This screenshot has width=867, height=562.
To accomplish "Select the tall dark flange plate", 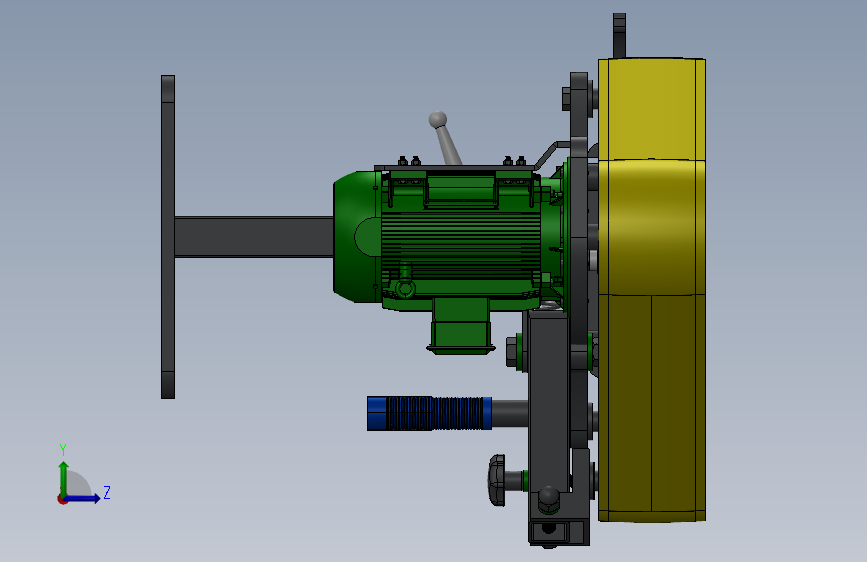I will (168, 237).
